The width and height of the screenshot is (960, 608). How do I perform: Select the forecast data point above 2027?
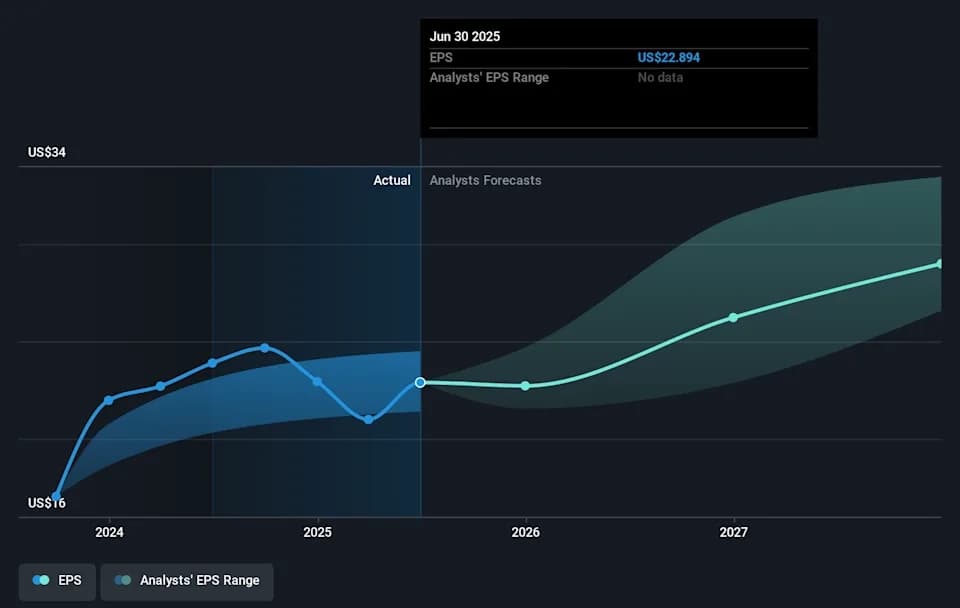(x=733, y=317)
